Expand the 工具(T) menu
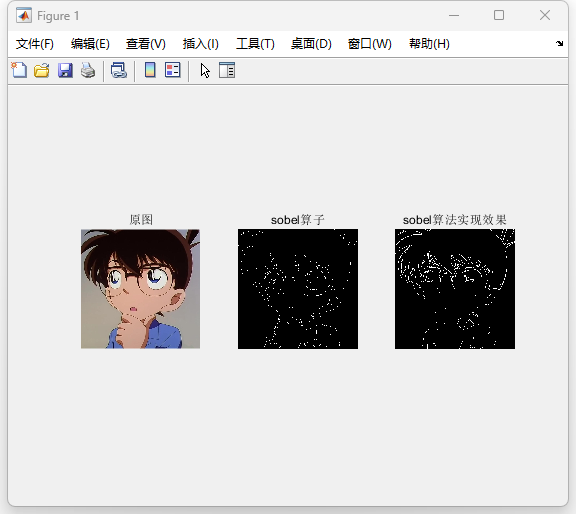The image size is (576, 514). point(255,44)
